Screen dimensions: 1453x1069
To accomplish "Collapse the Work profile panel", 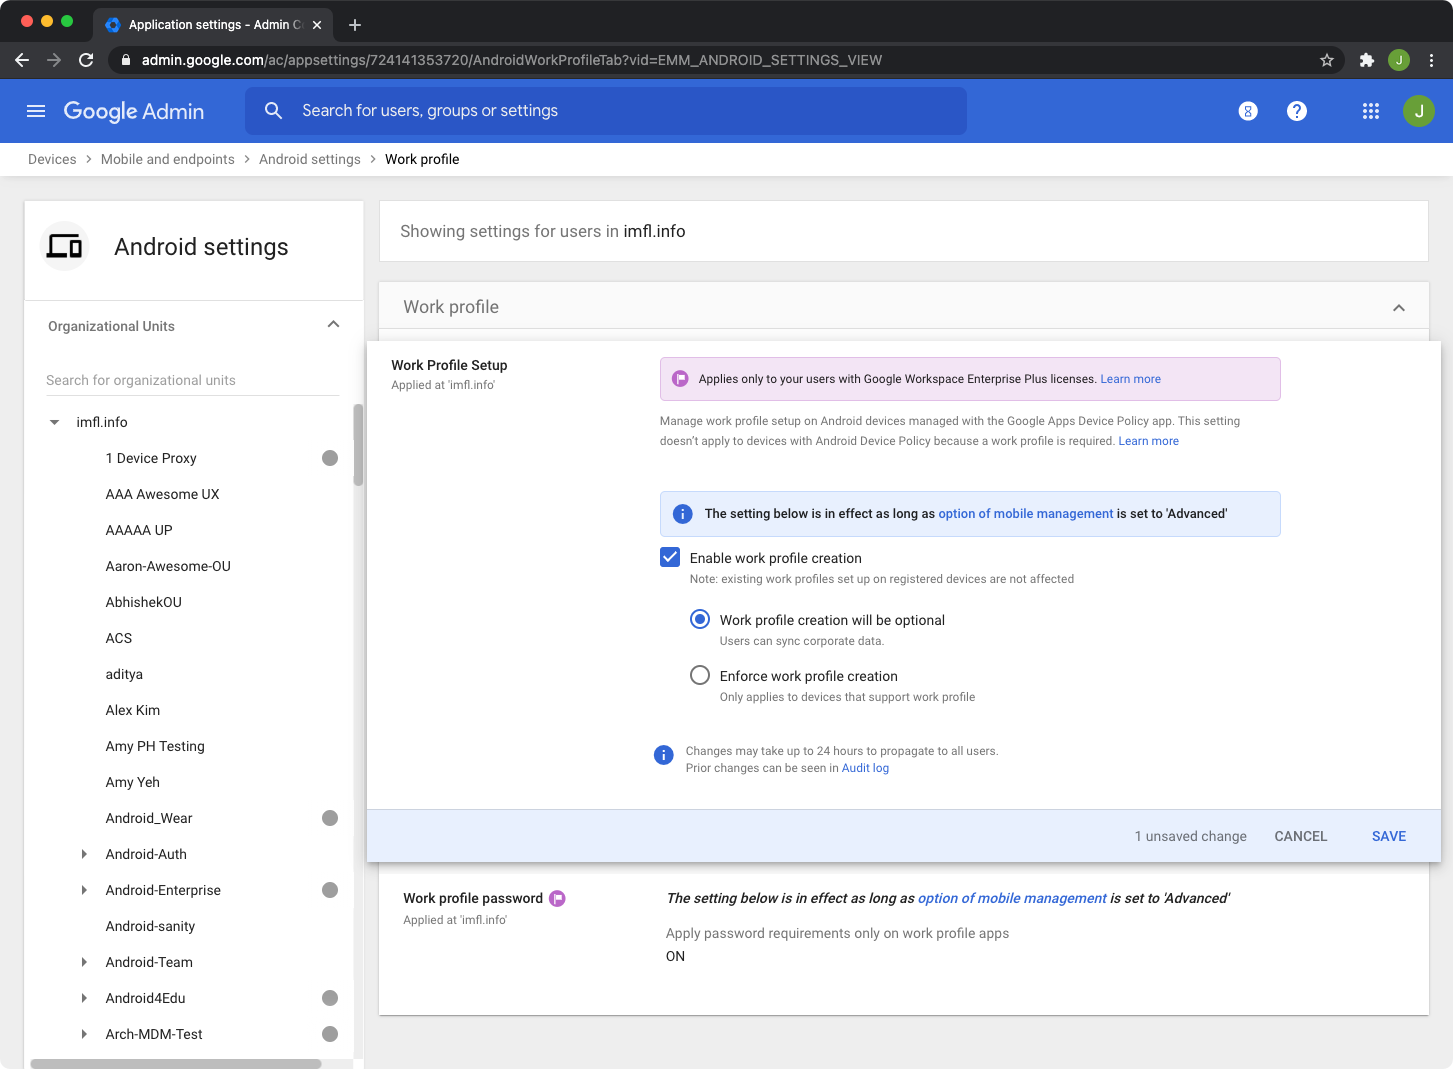I will 1399,308.
